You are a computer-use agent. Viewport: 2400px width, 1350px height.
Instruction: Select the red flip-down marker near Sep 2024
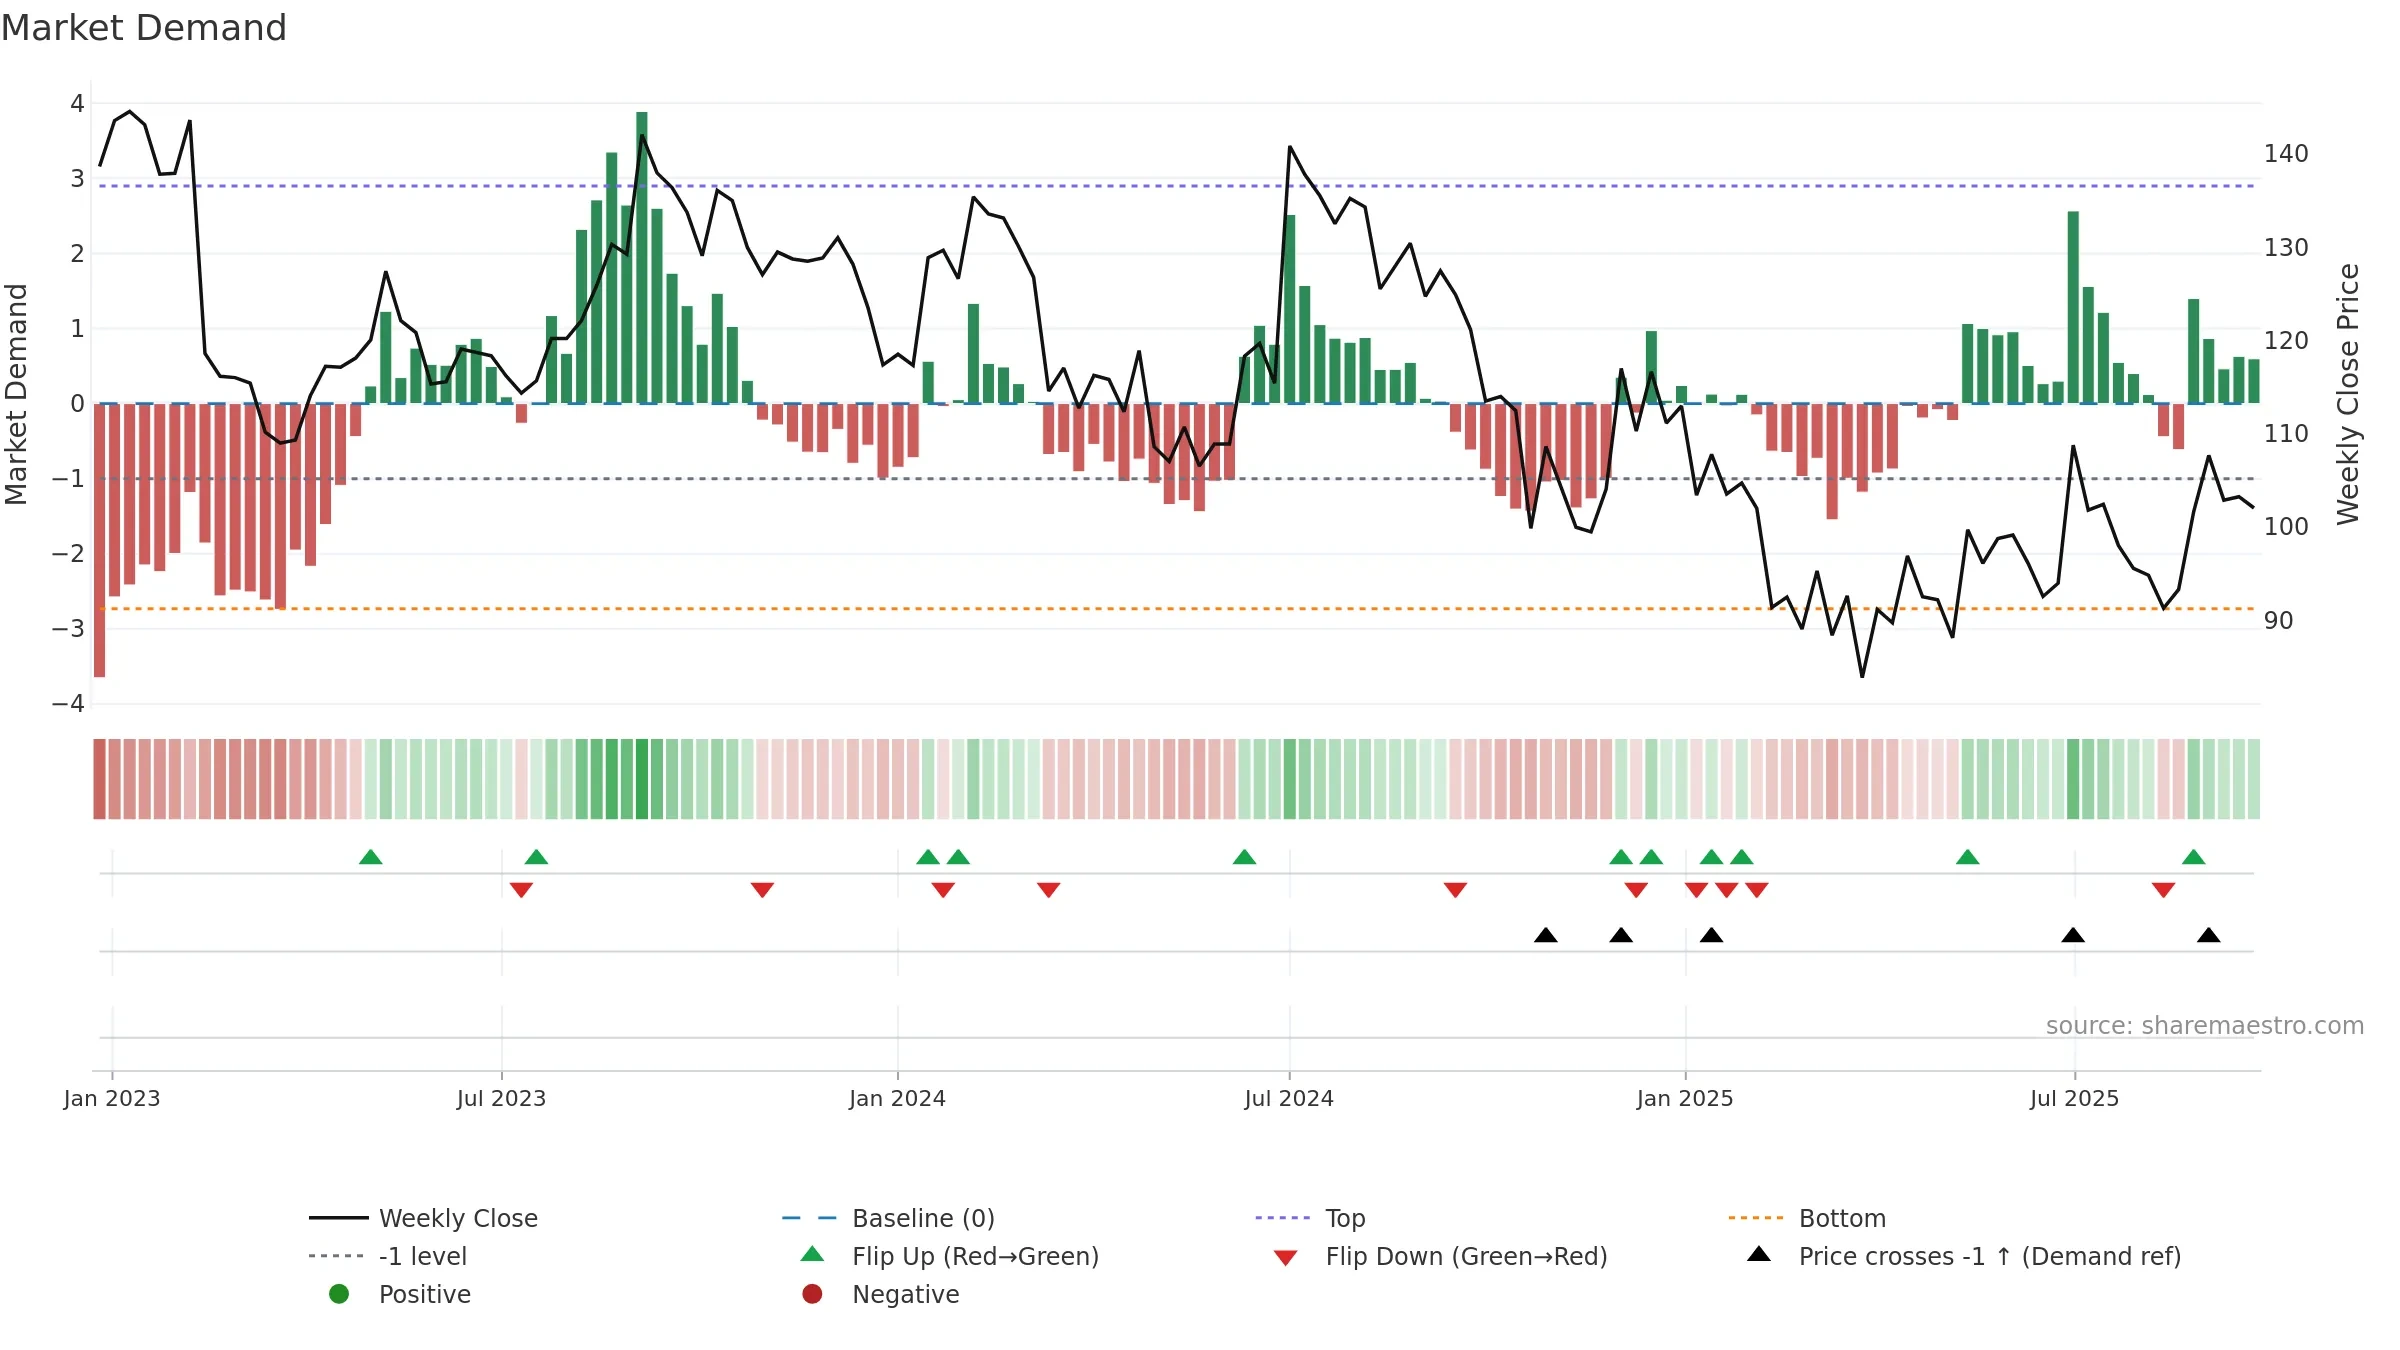tap(1456, 890)
